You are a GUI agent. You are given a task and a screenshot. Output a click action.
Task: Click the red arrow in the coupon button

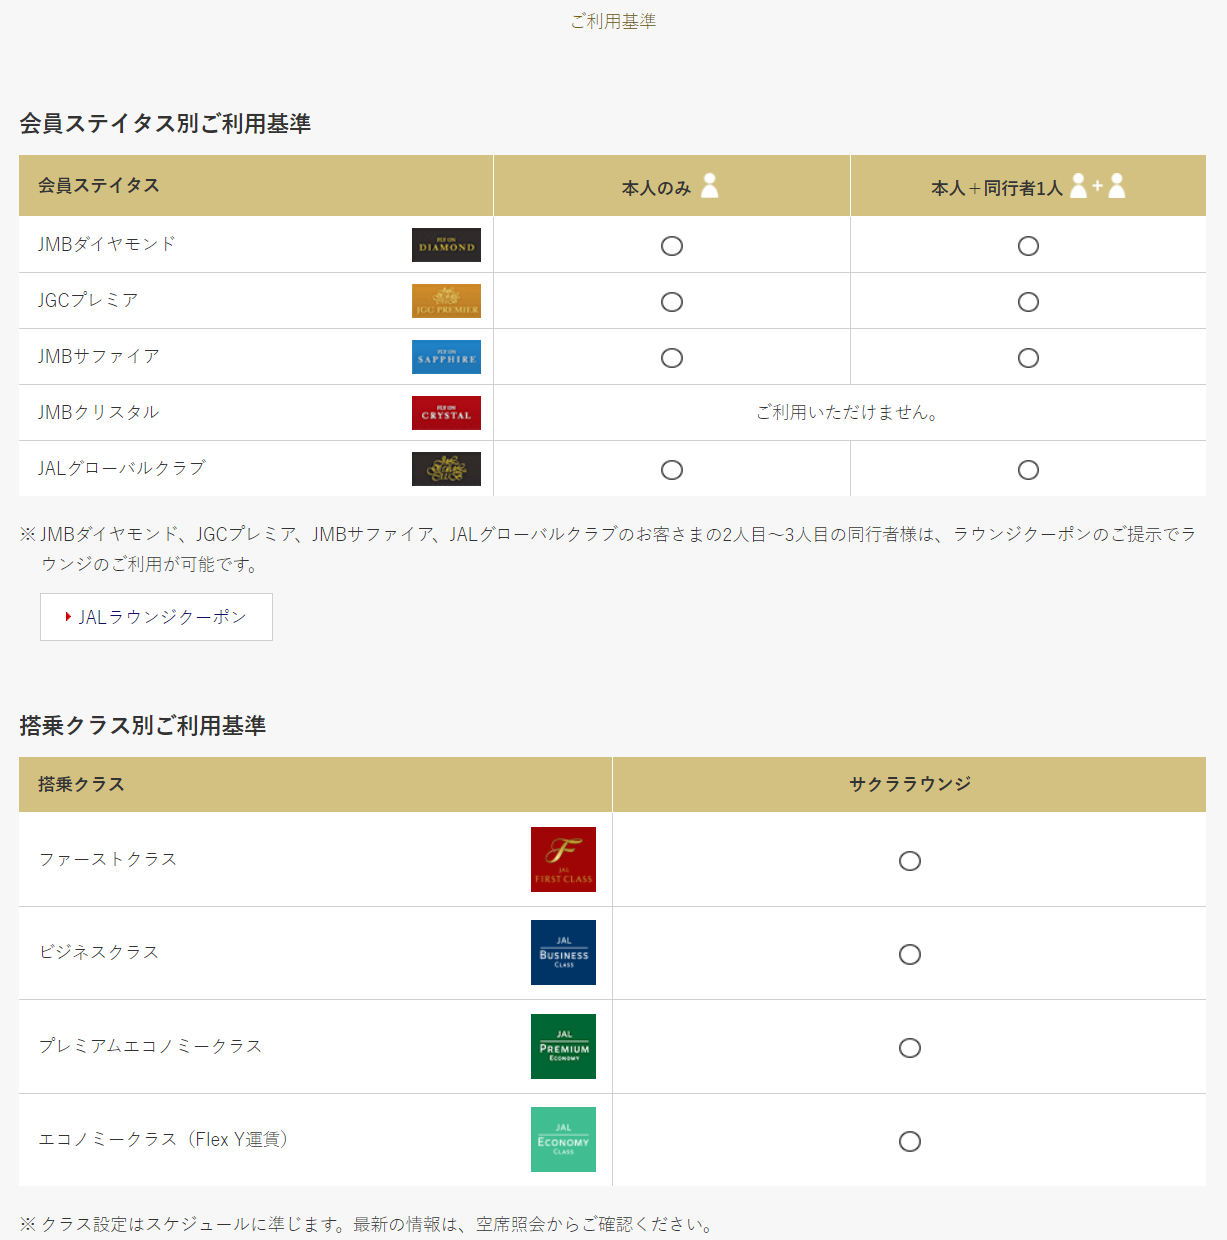[68, 617]
